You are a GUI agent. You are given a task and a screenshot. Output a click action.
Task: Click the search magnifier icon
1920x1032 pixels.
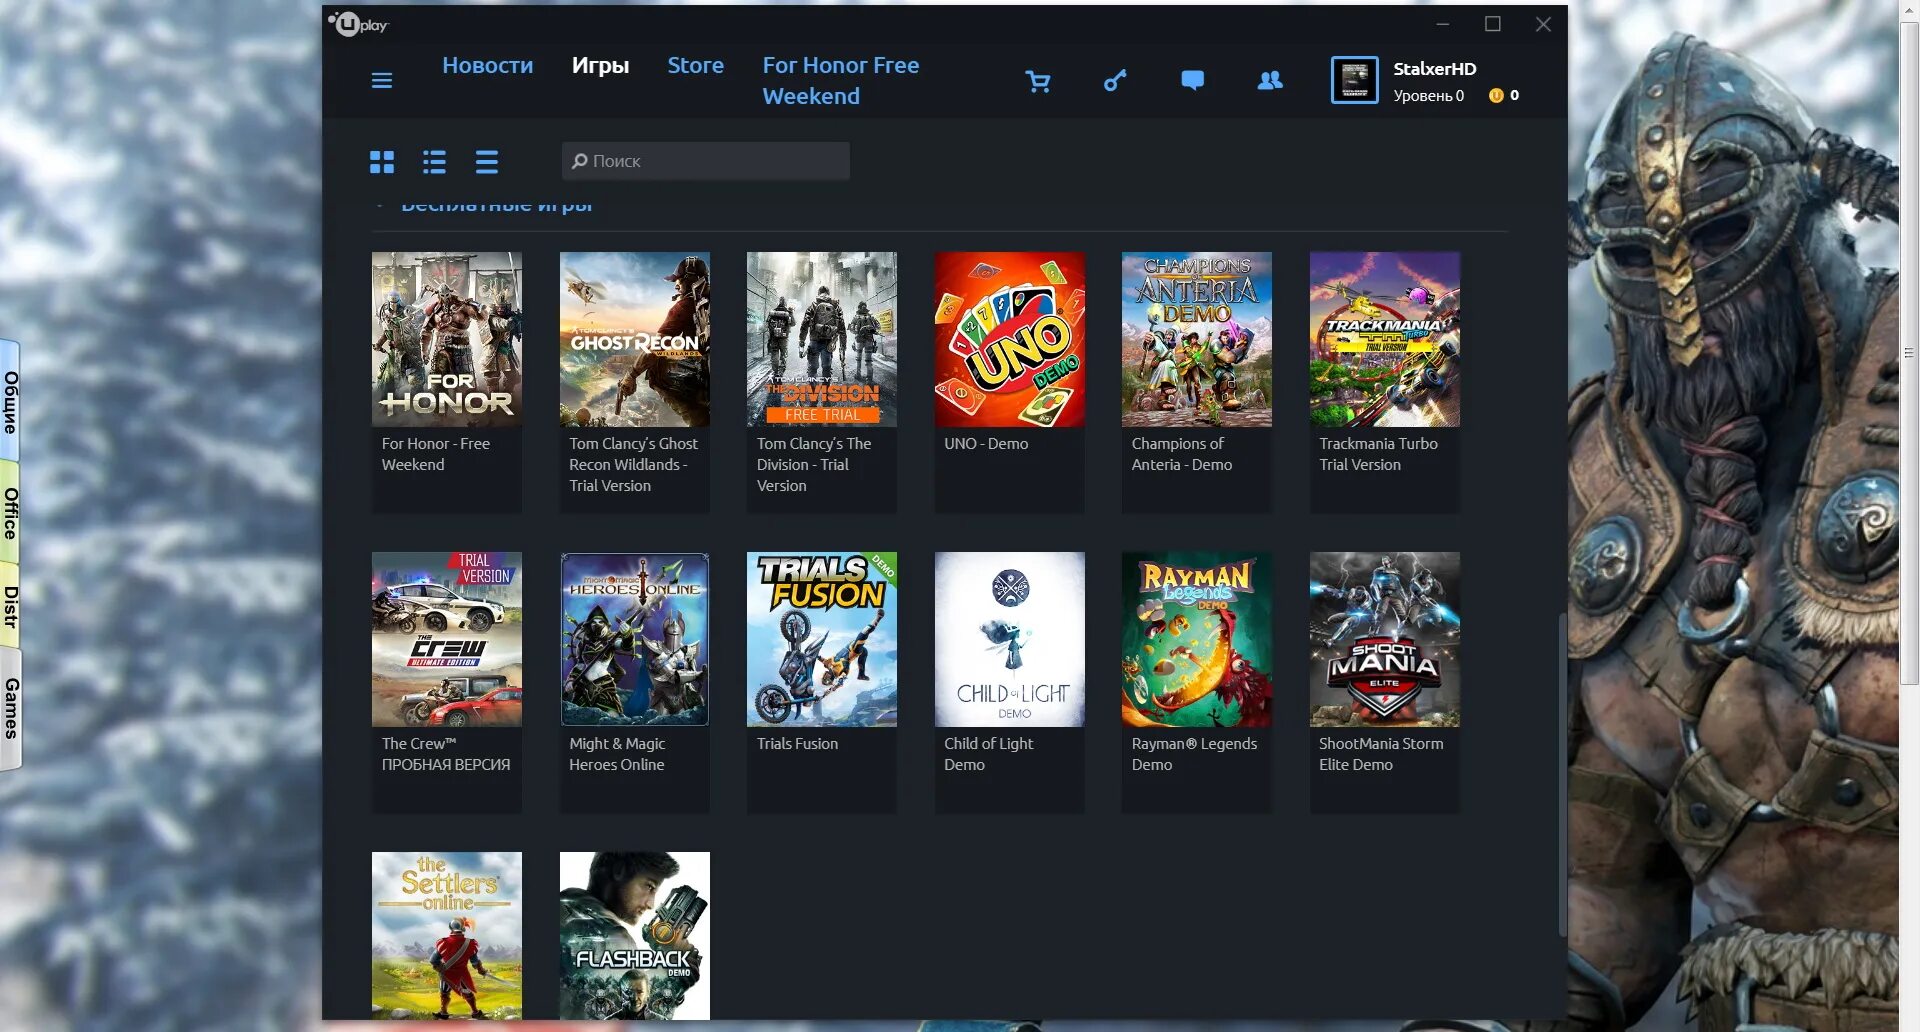pyautogui.click(x=579, y=161)
